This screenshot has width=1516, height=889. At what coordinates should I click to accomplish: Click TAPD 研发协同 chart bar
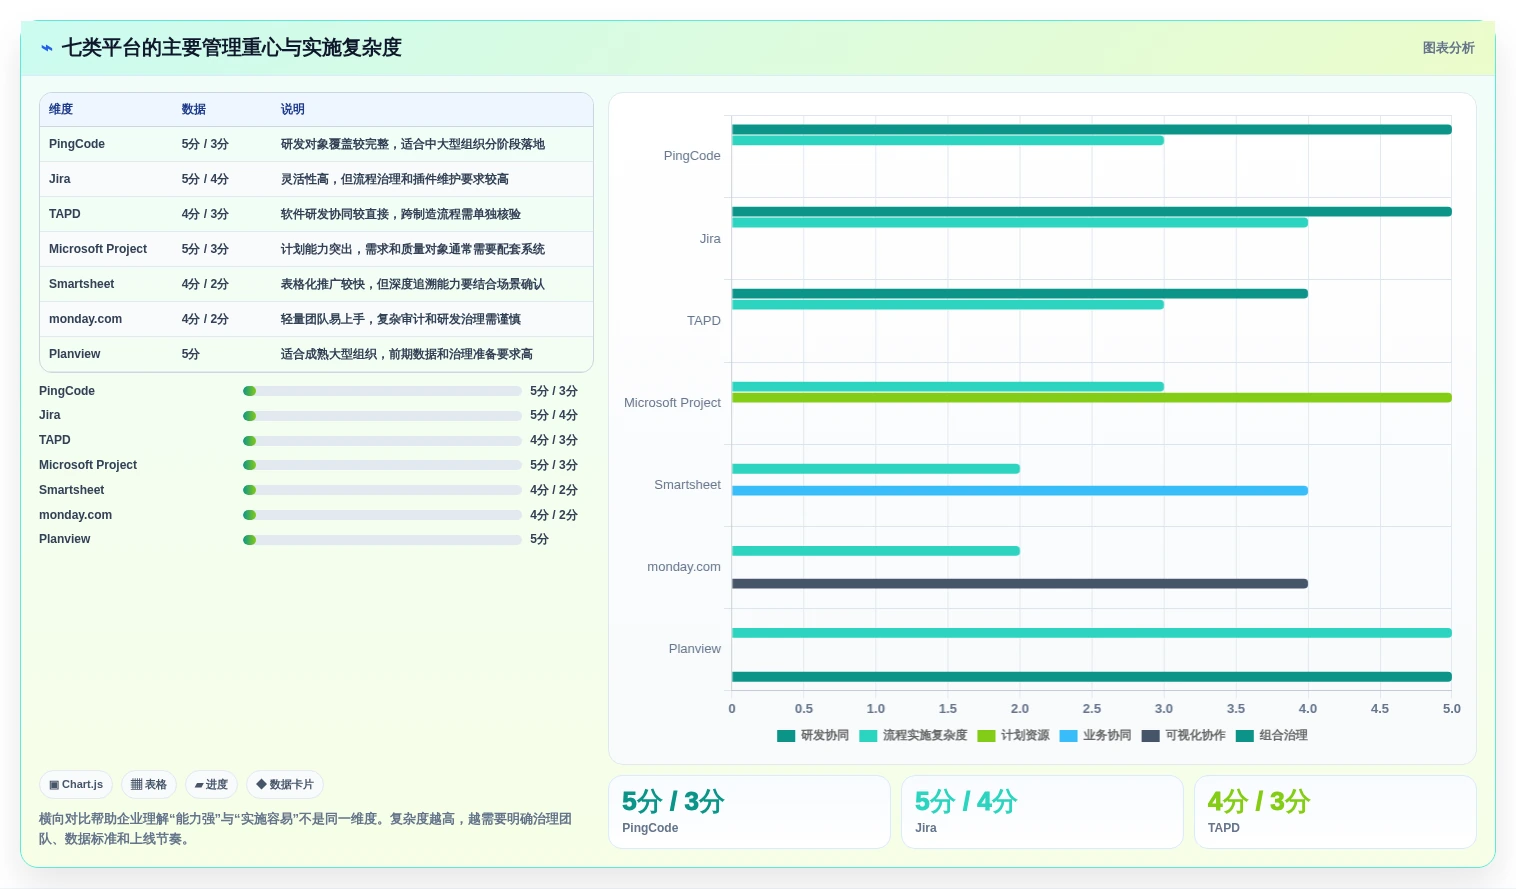pyautogui.click(x=1020, y=294)
